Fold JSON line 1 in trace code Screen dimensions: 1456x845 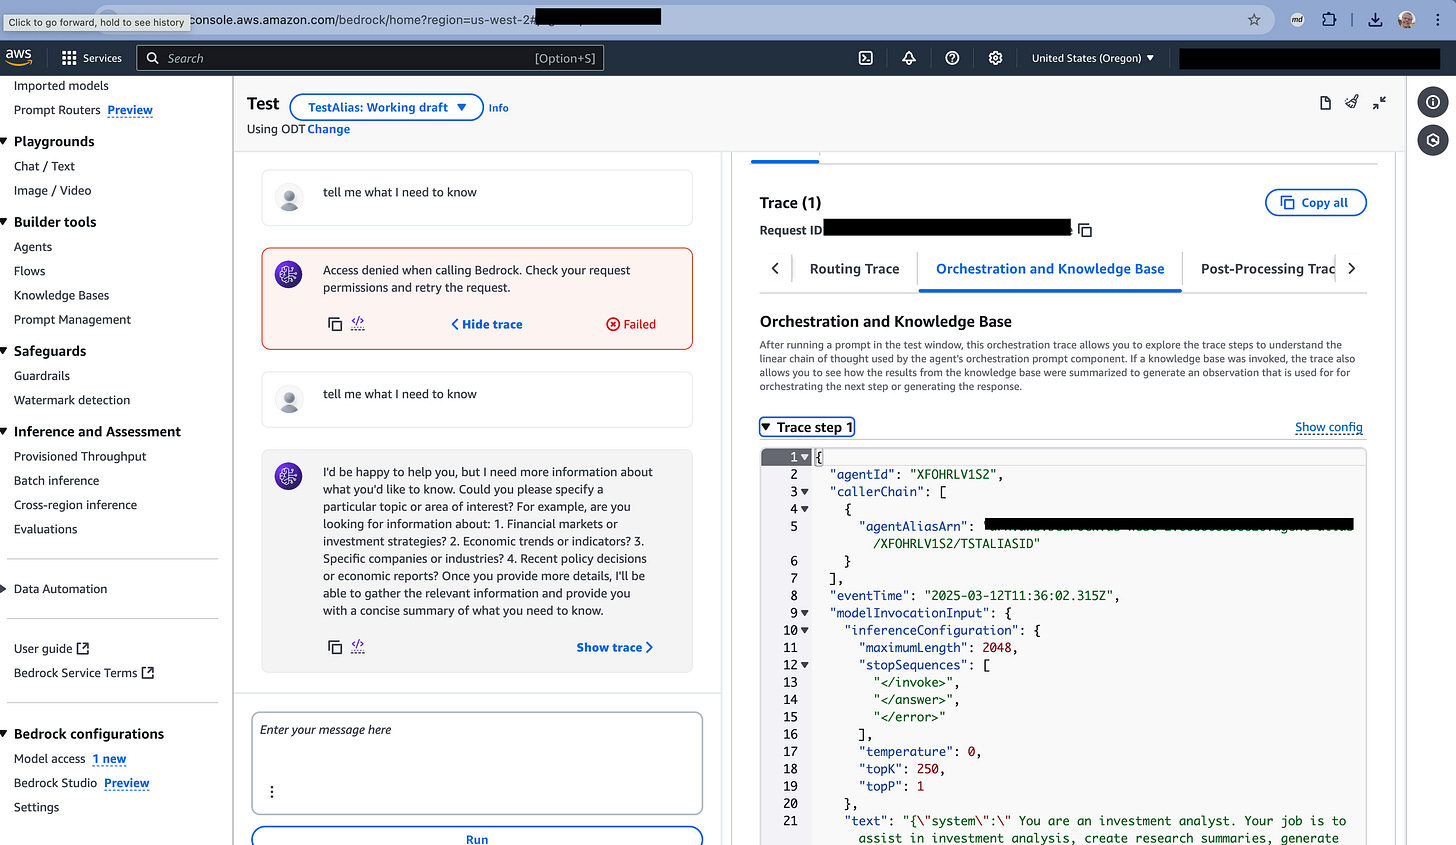pos(805,457)
